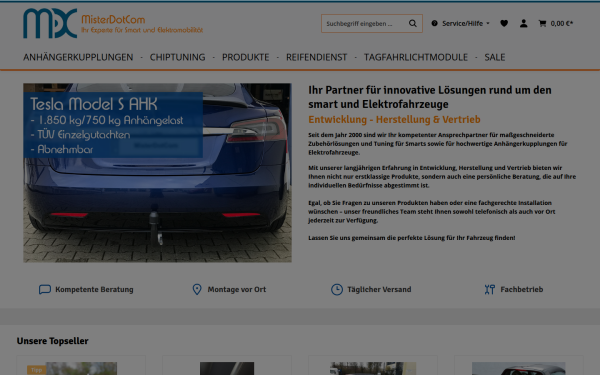Click the Ihr Partner für innovative Lösungen headline

(x=430, y=97)
